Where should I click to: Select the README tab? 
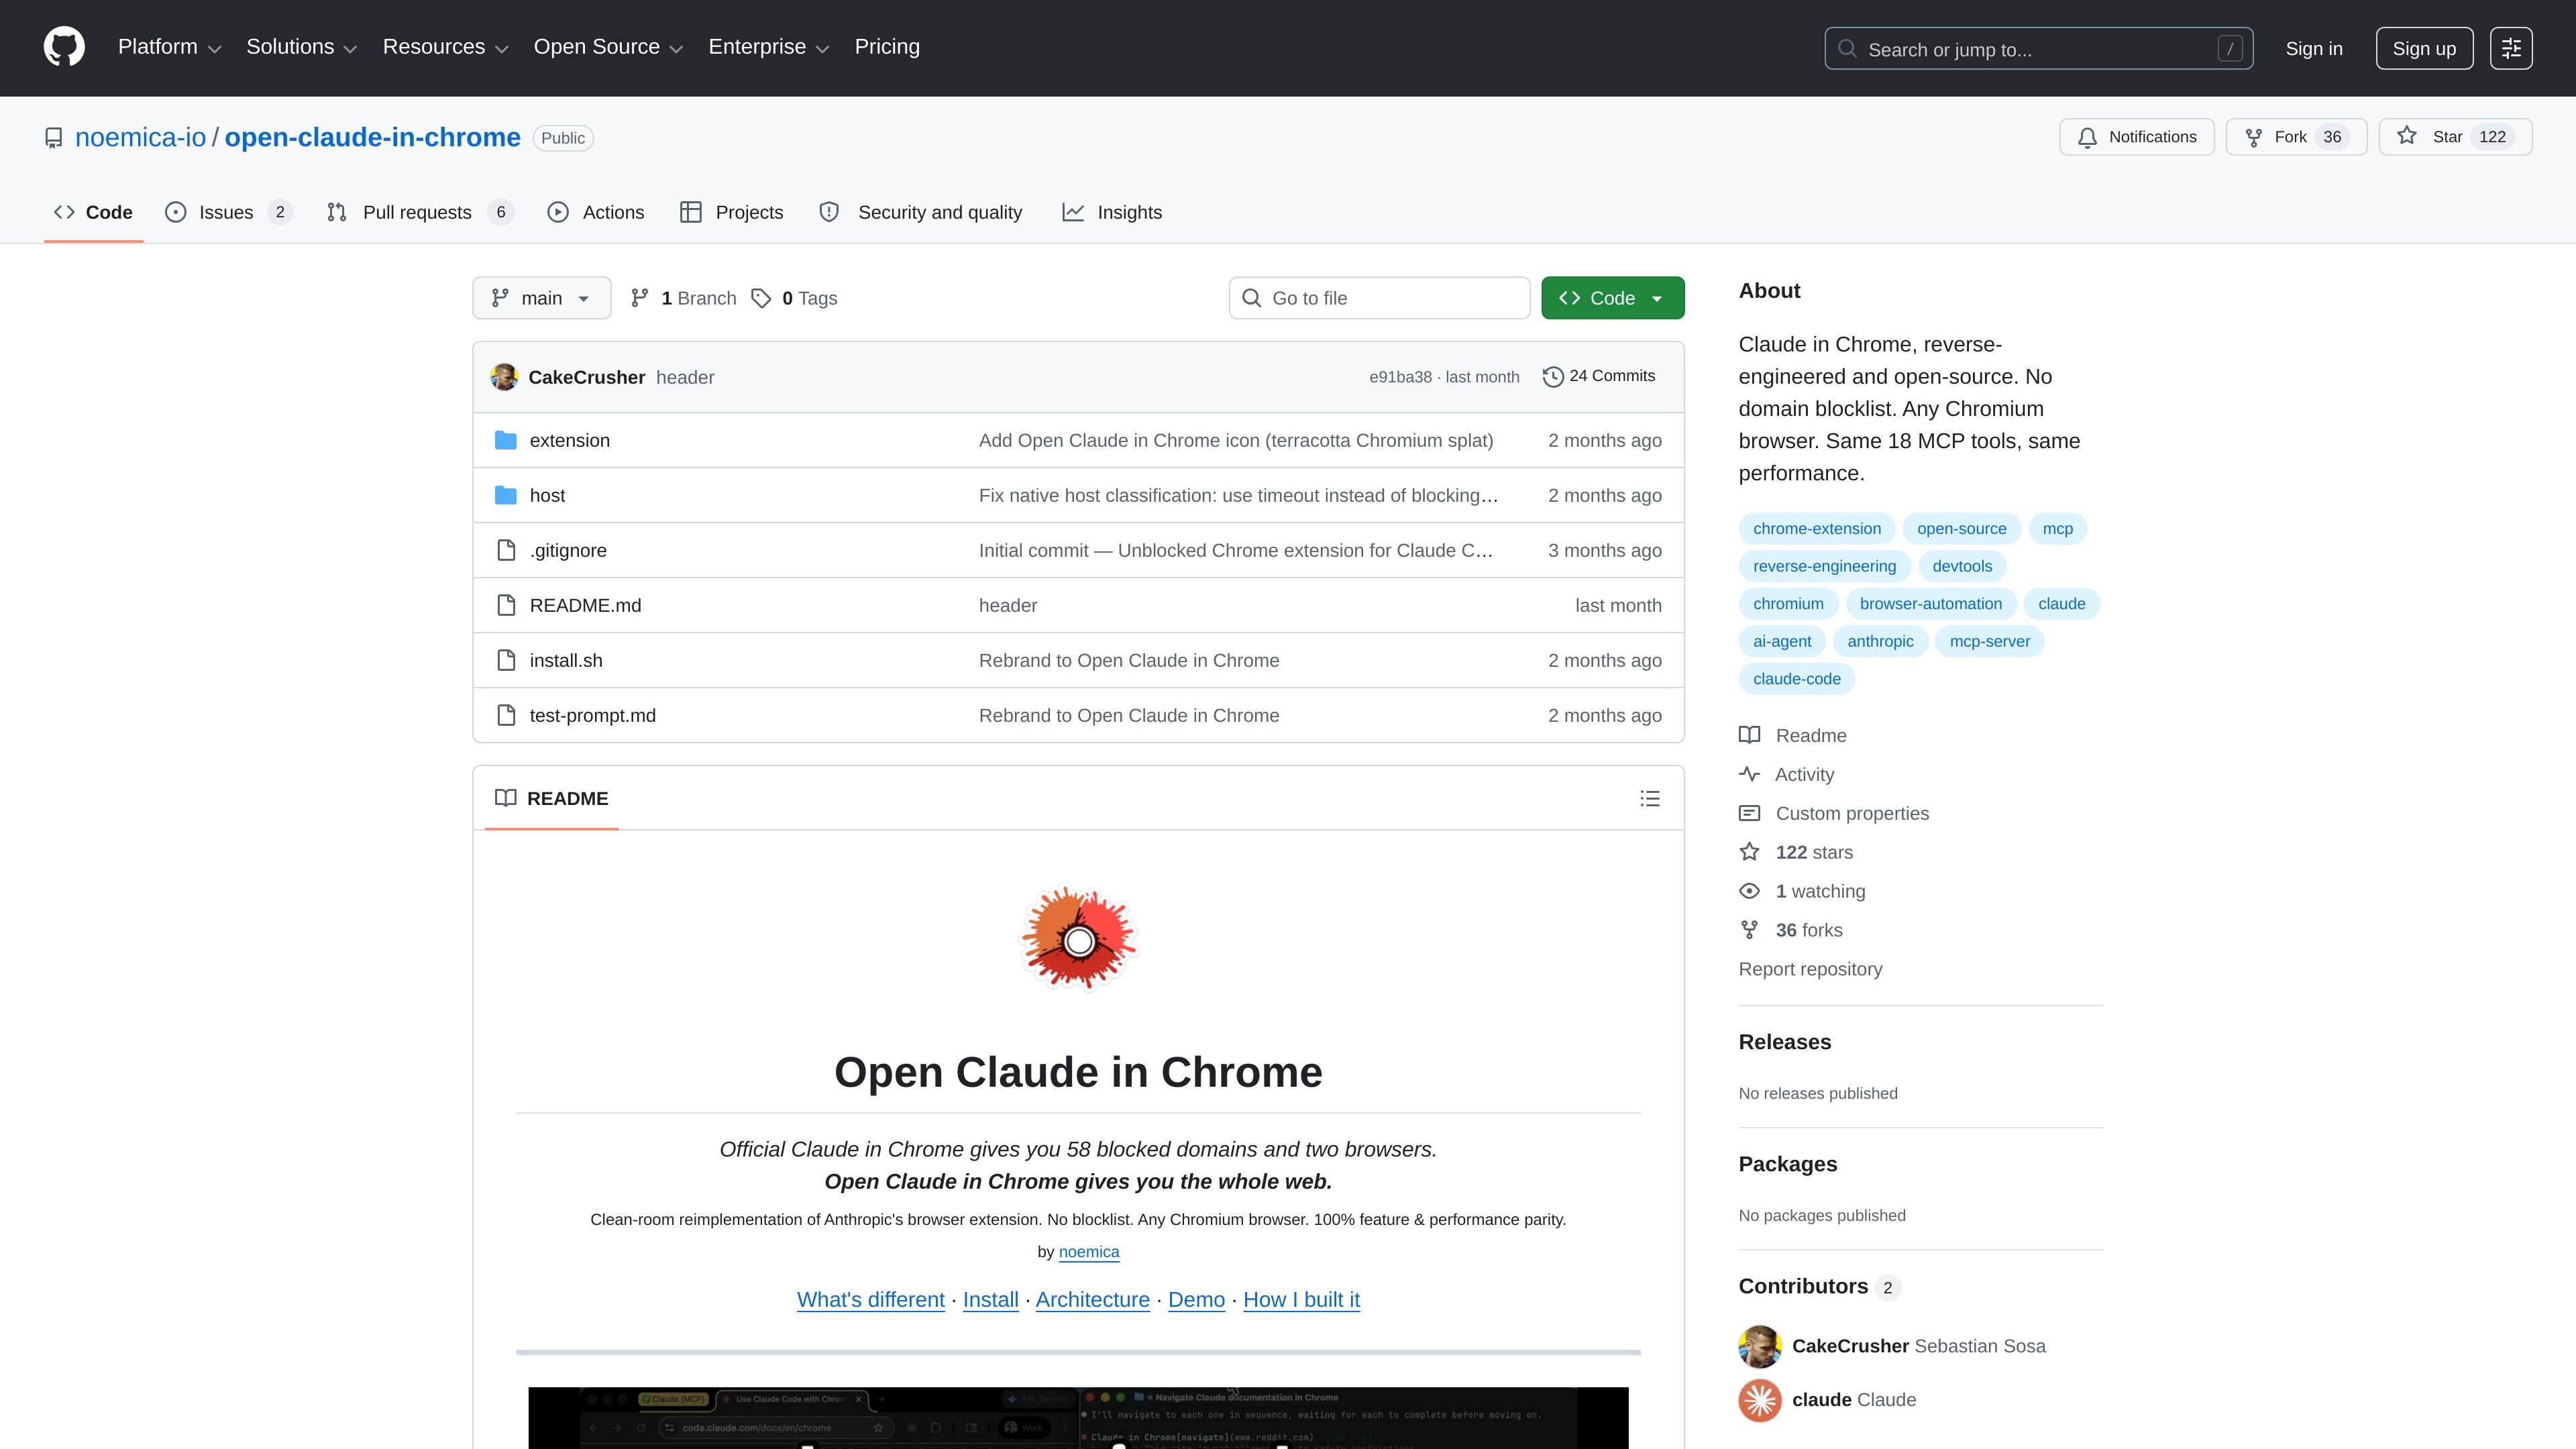552,798
